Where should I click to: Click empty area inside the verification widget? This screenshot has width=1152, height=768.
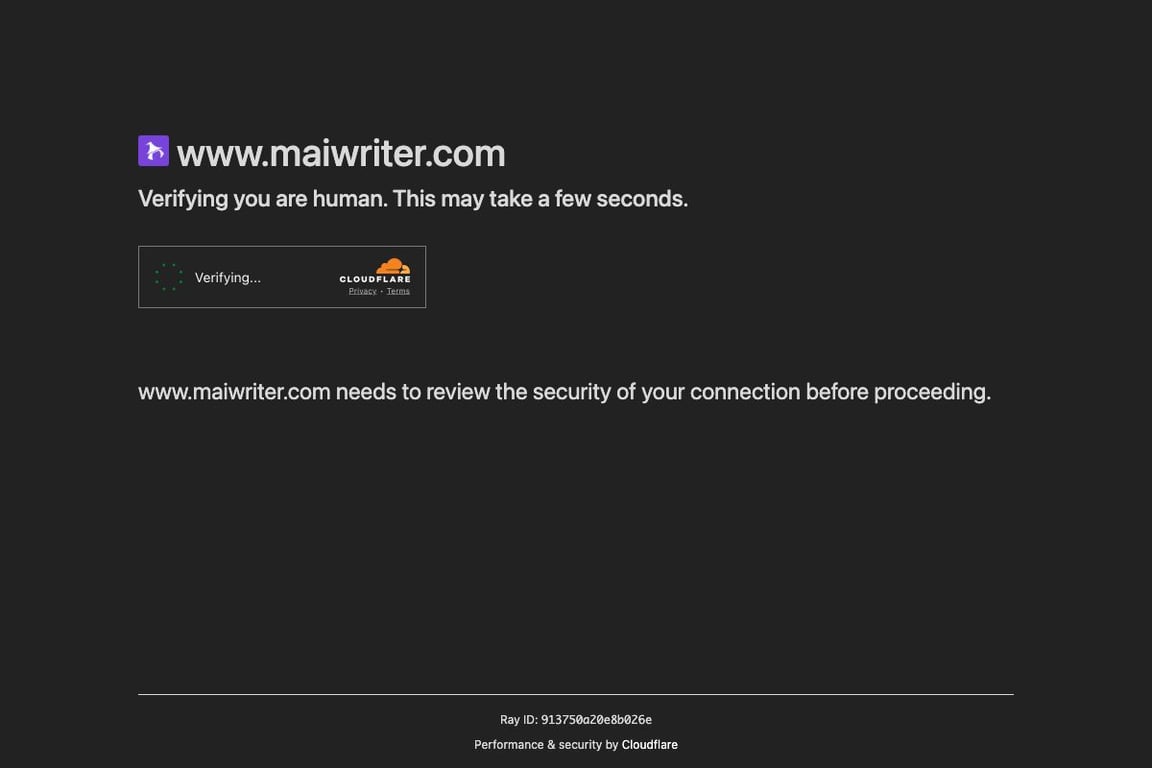pos(300,277)
